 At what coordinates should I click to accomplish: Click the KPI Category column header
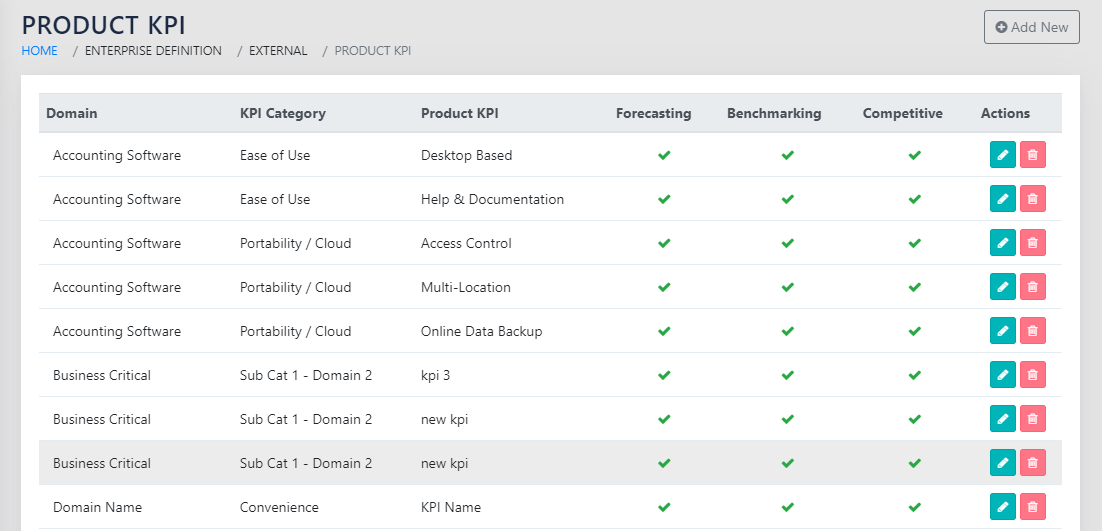[283, 113]
